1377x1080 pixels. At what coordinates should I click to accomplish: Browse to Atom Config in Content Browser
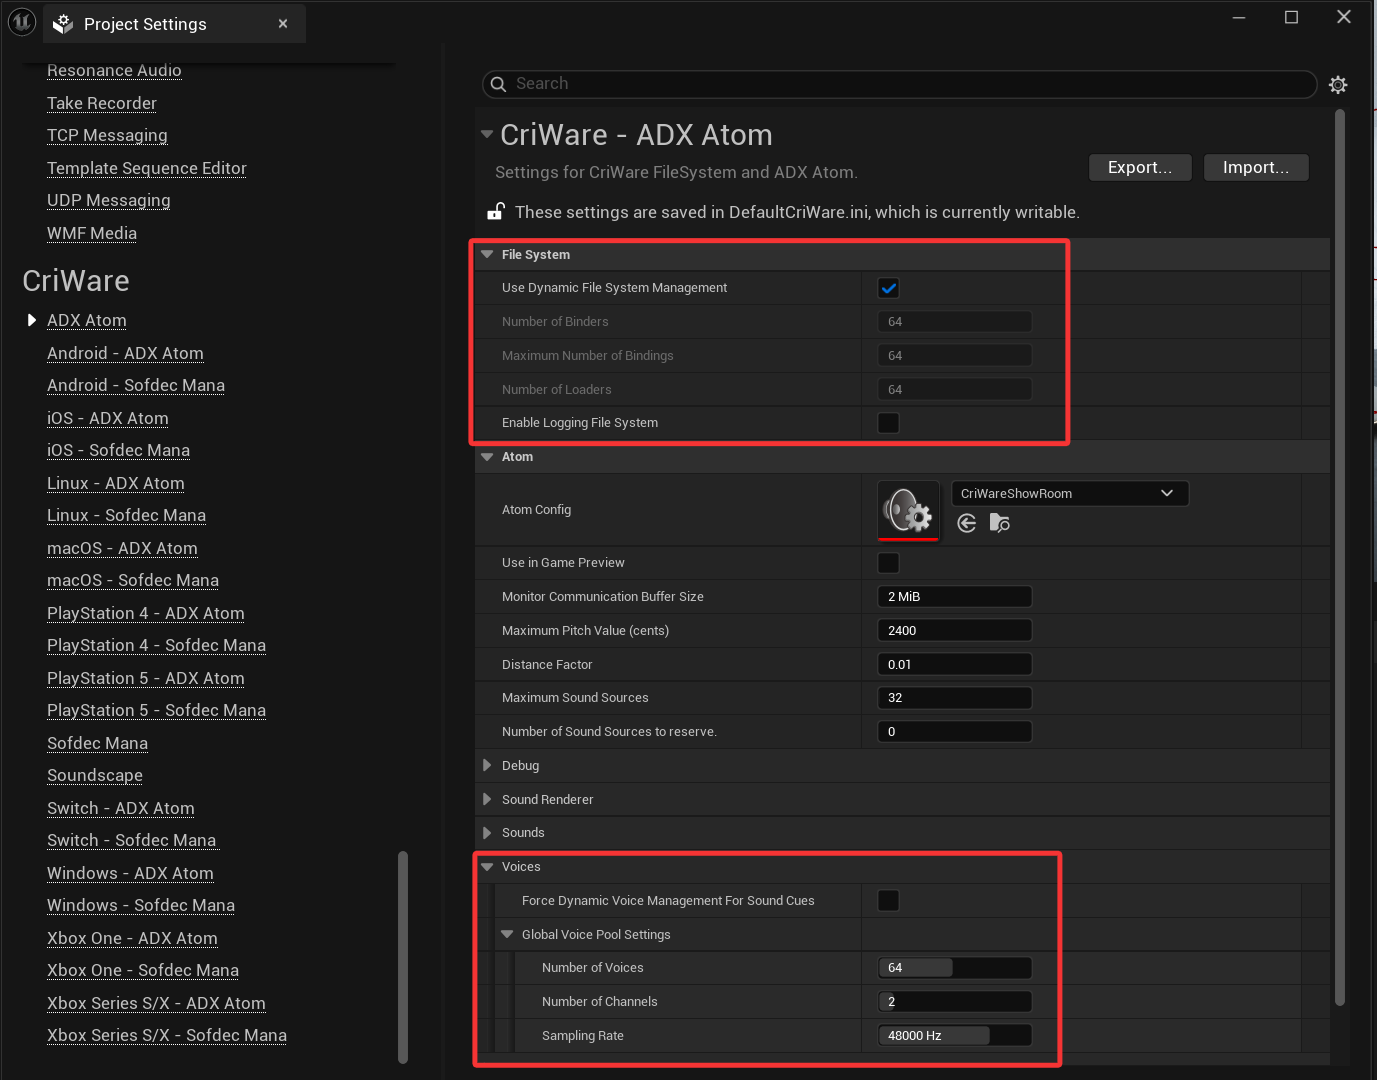pyautogui.click(x=999, y=522)
